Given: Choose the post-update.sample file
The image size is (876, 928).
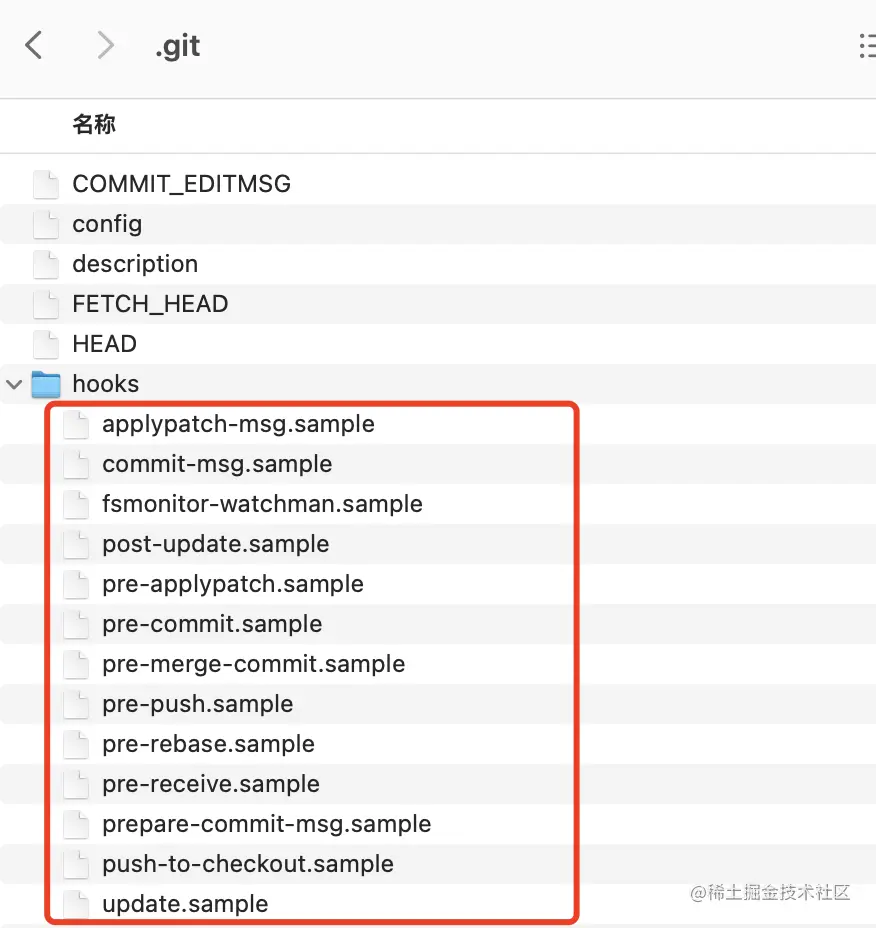Looking at the screenshot, I should coord(215,544).
